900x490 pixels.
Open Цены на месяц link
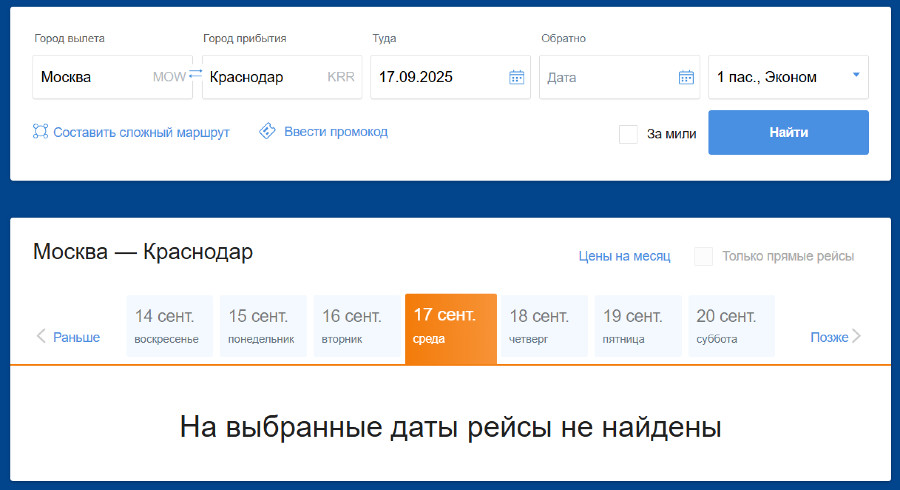point(624,256)
